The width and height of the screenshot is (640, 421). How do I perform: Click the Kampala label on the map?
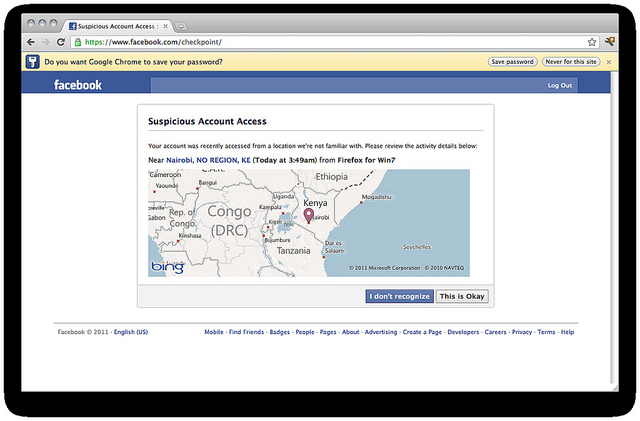[x=270, y=207]
